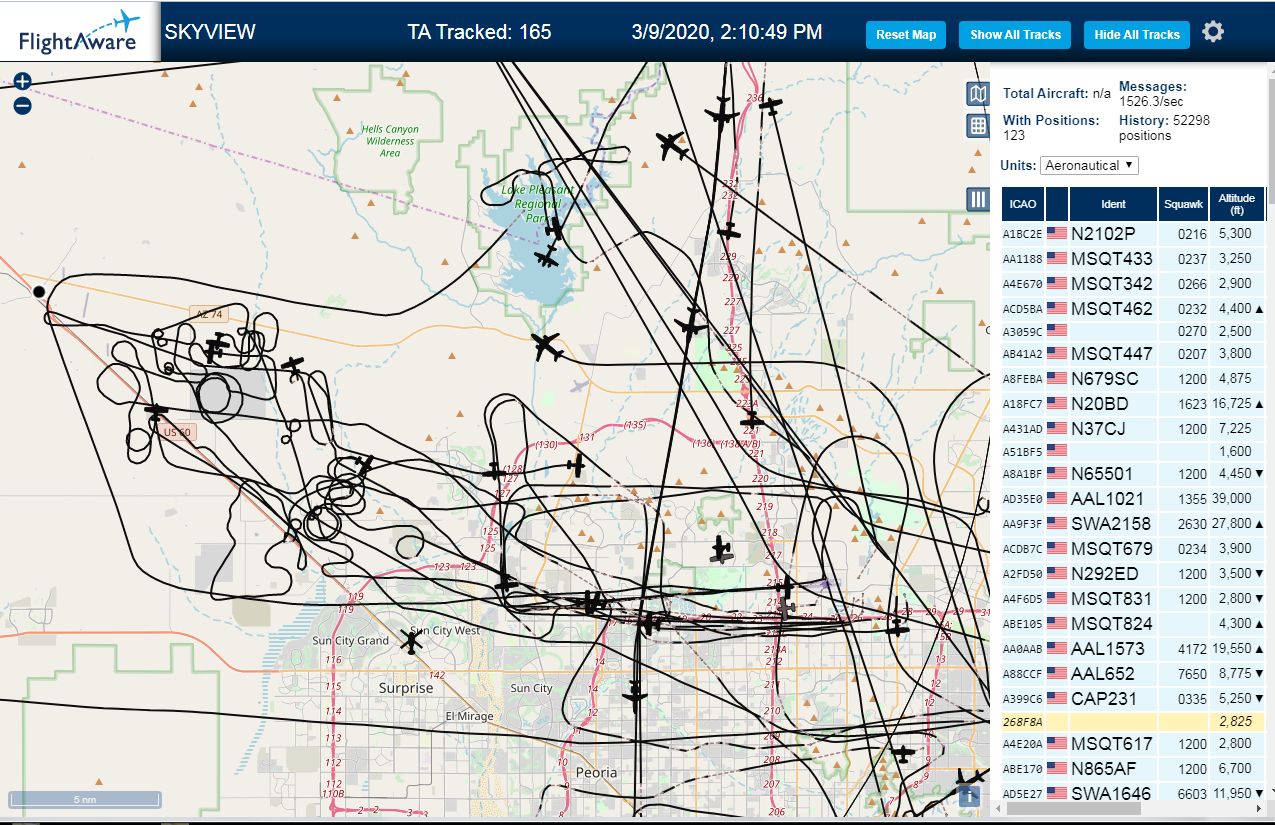1275x825 pixels.
Task: Select the N679SC aircraft row
Action: 1133,379
